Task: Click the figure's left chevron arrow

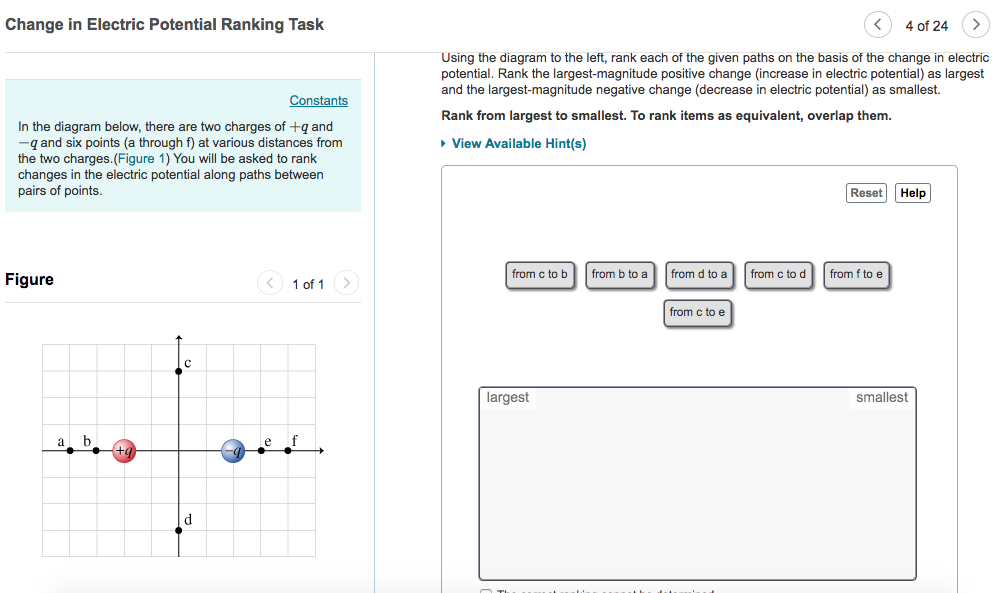Action: (x=270, y=283)
